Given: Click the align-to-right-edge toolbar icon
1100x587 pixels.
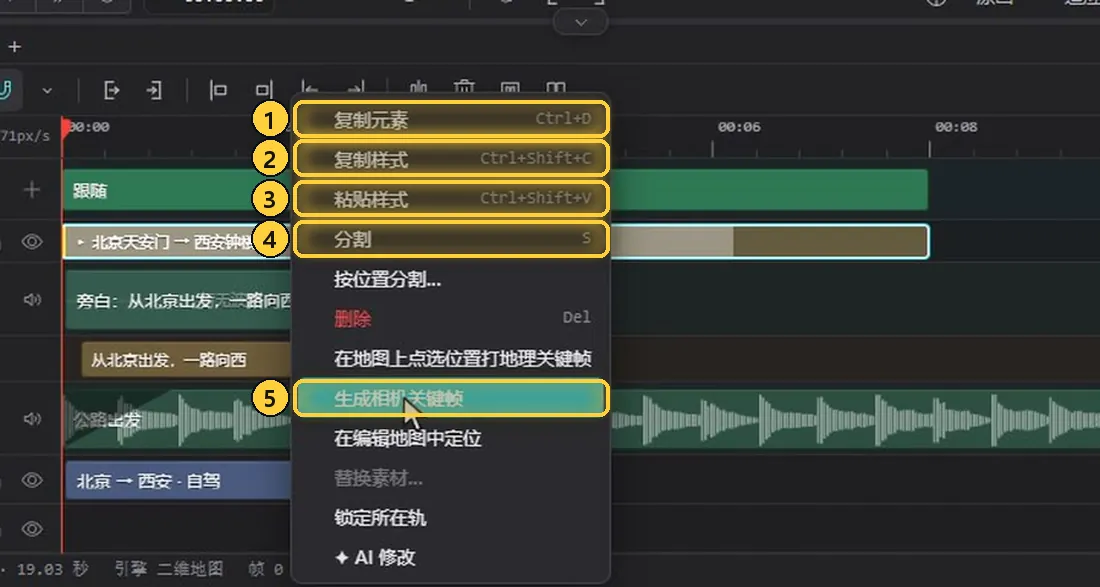Looking at the screenshot, I should [263, 90].
